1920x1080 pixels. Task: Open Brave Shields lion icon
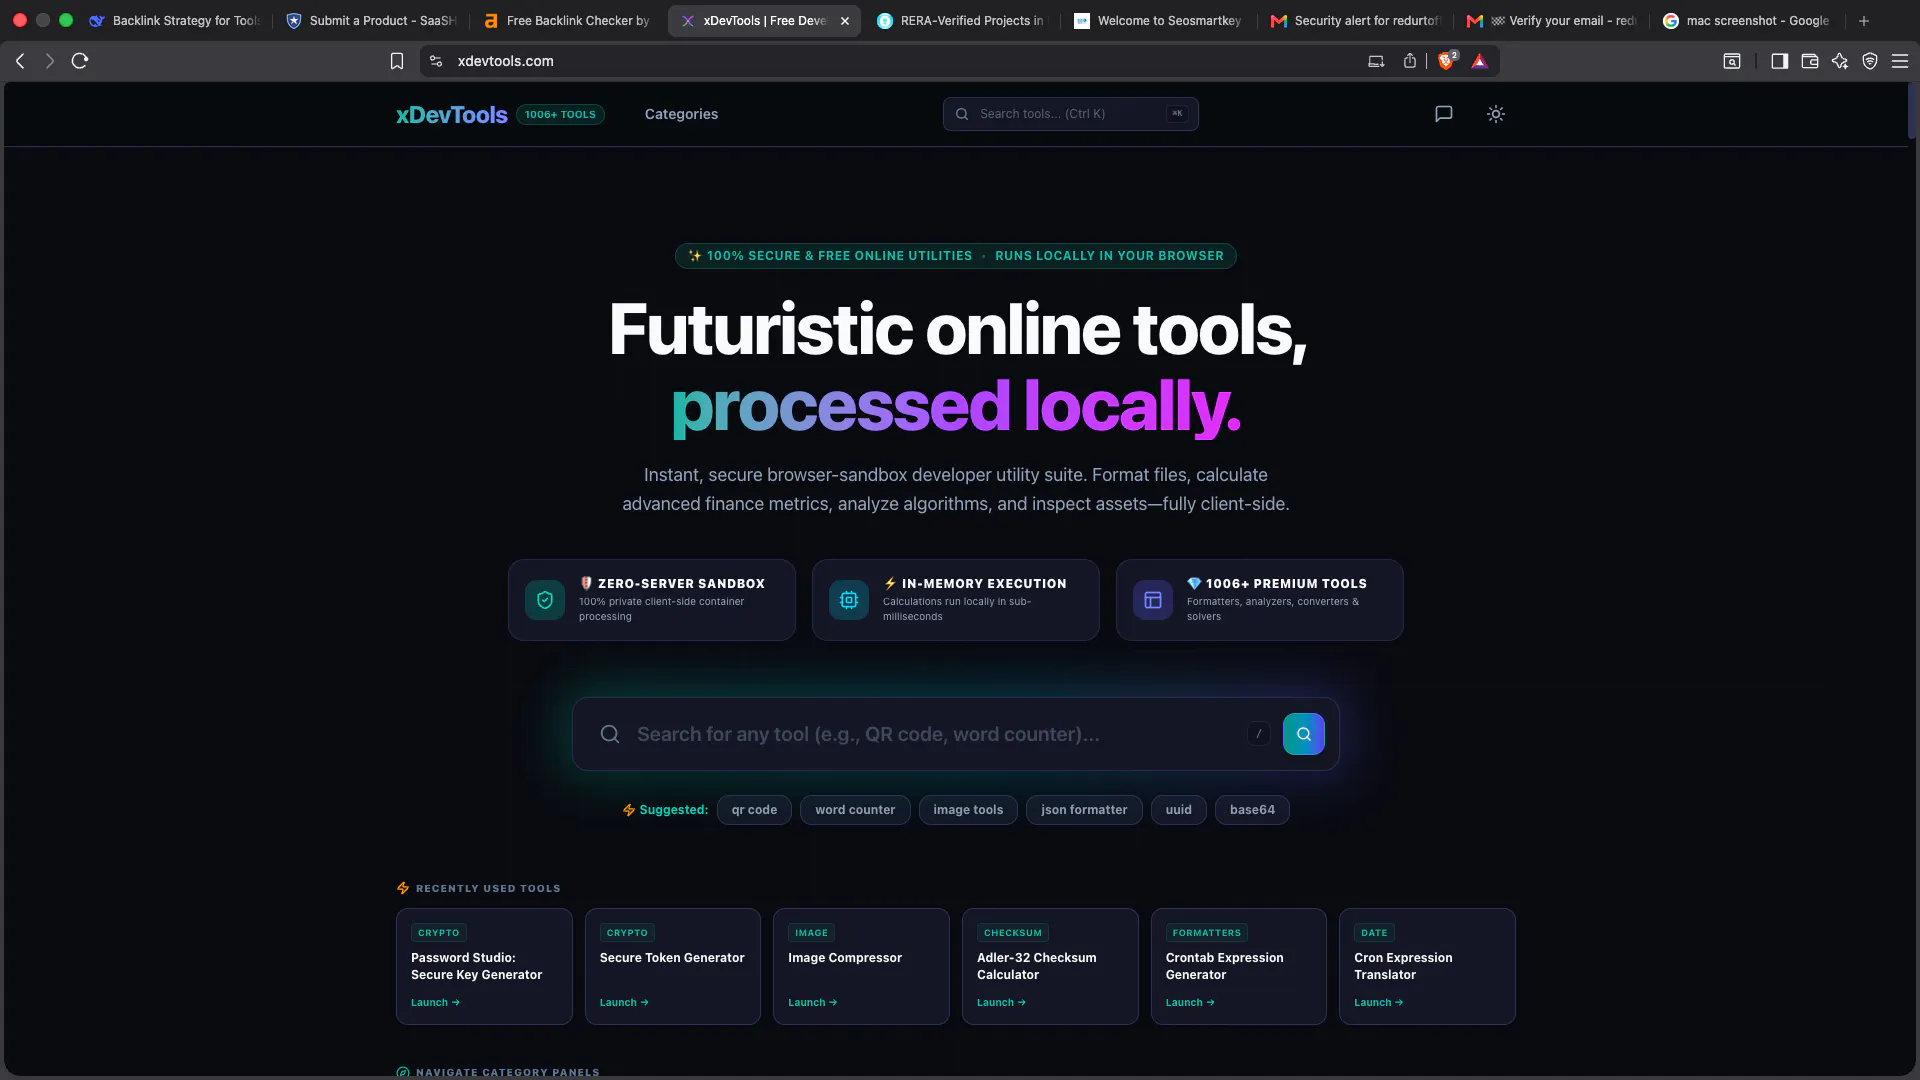coord(1447,61)
